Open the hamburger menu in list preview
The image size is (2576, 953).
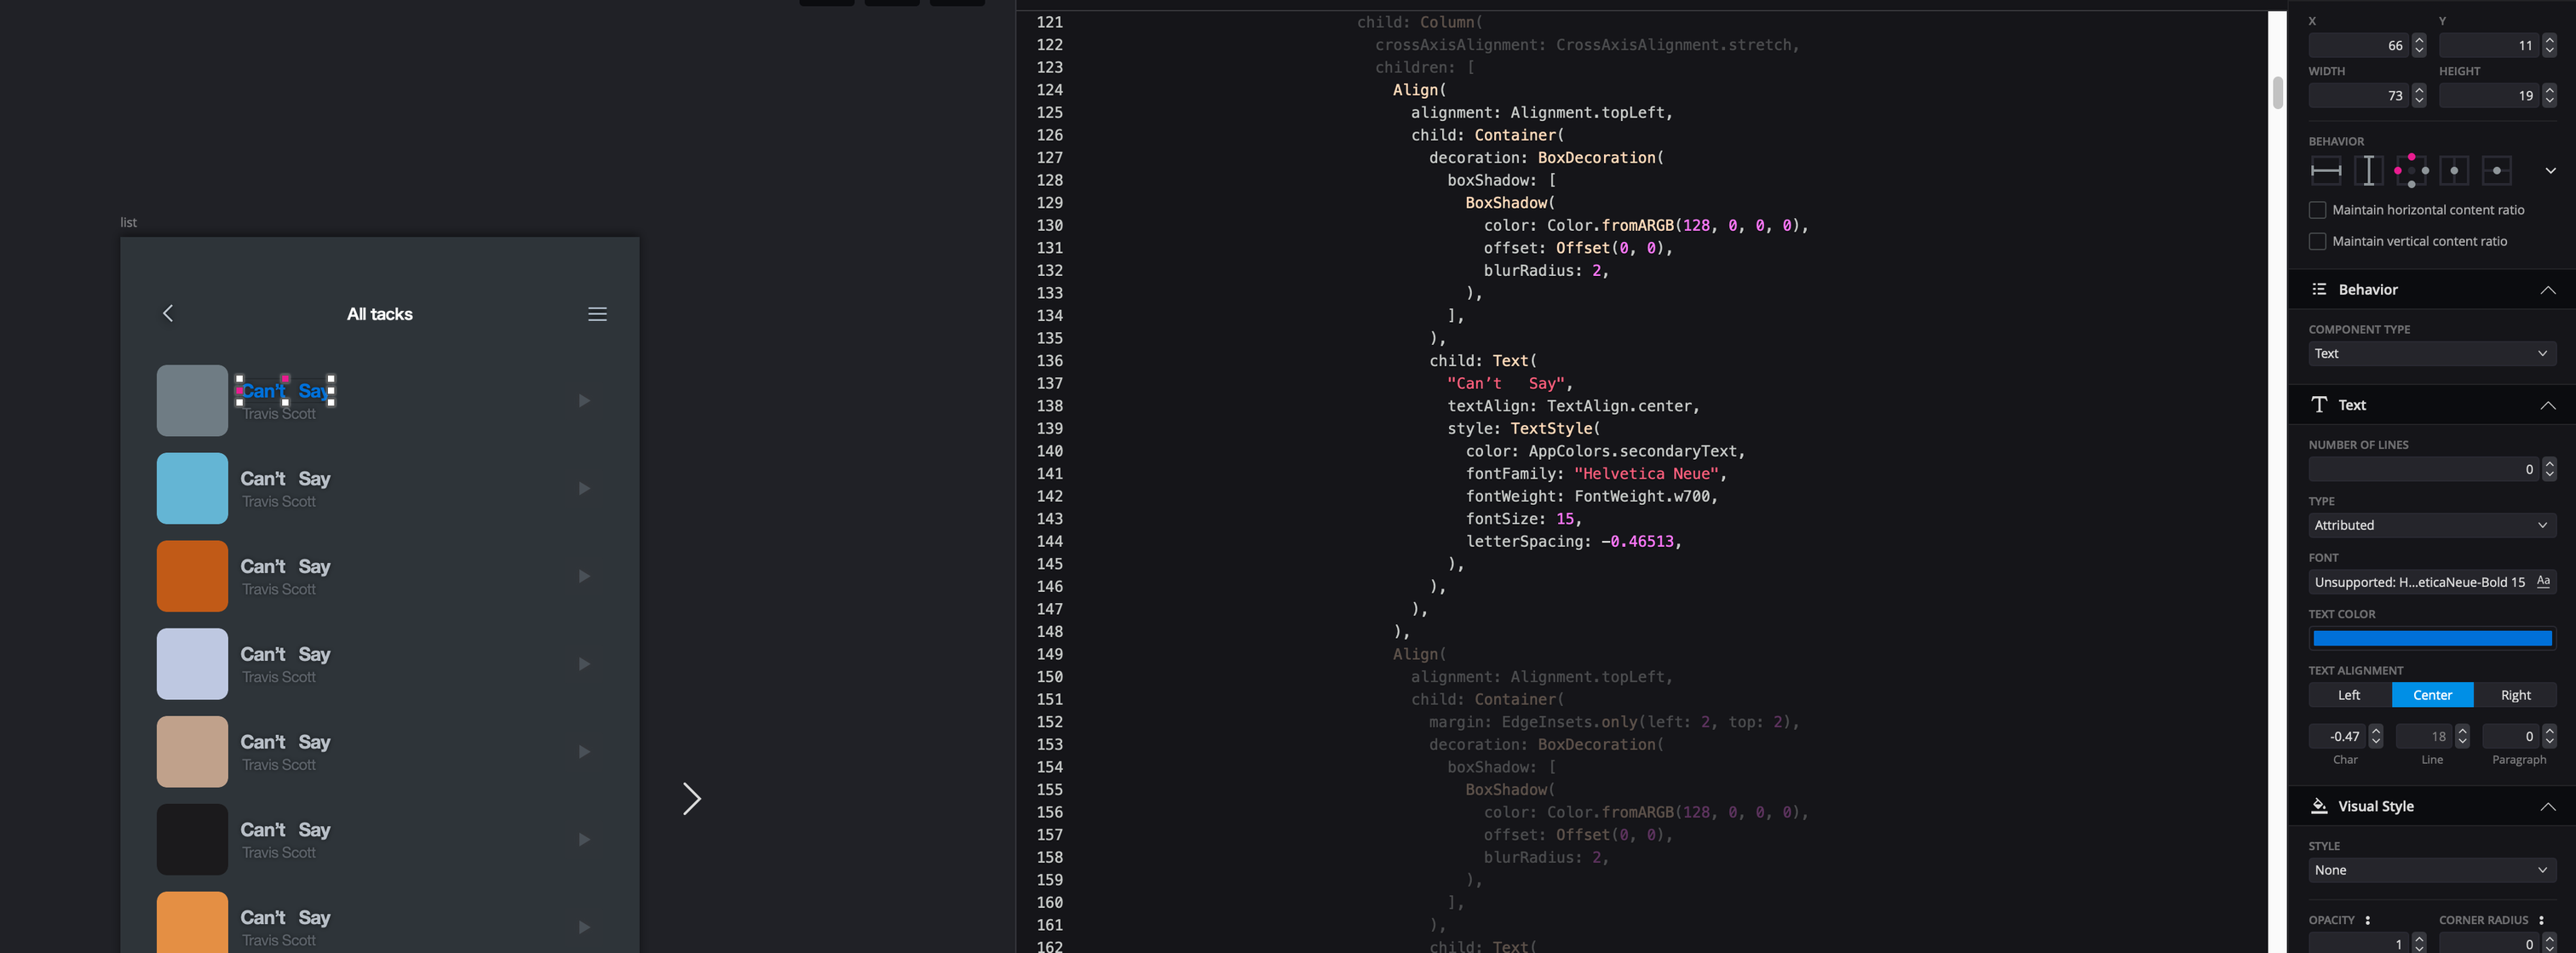tap(597, 314)
